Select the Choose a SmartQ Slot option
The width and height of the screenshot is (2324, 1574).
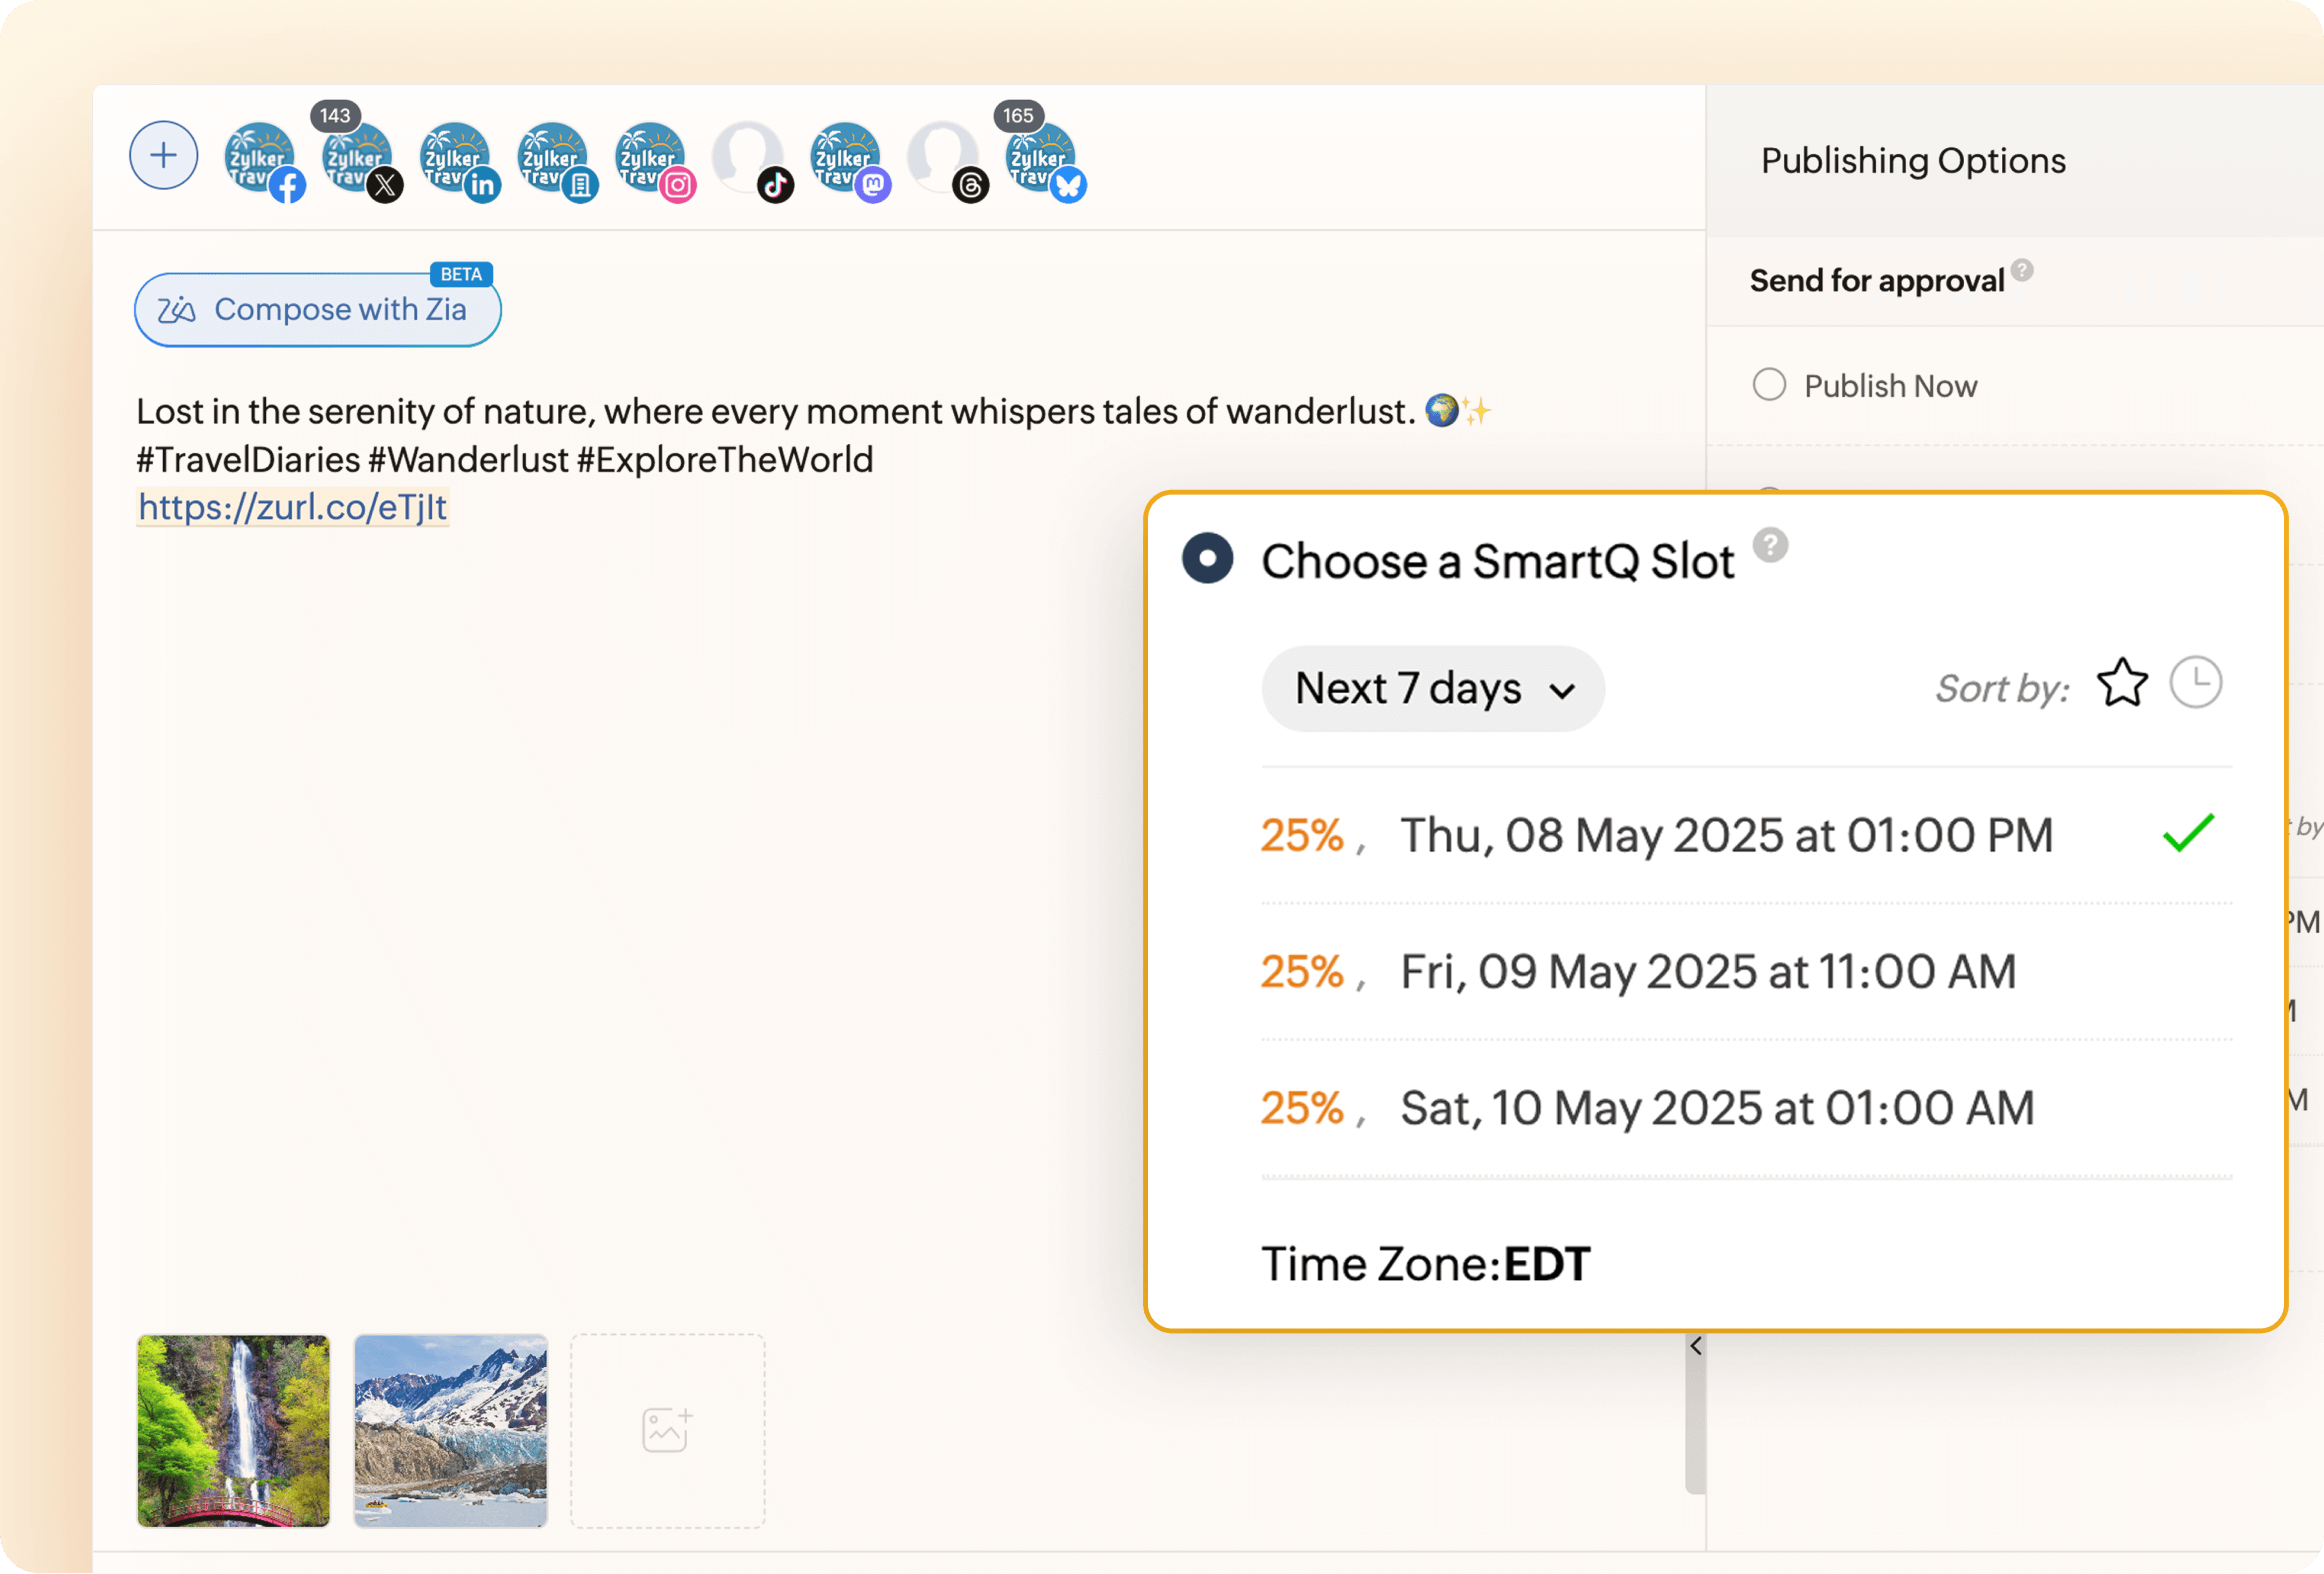pos(1207,560)
